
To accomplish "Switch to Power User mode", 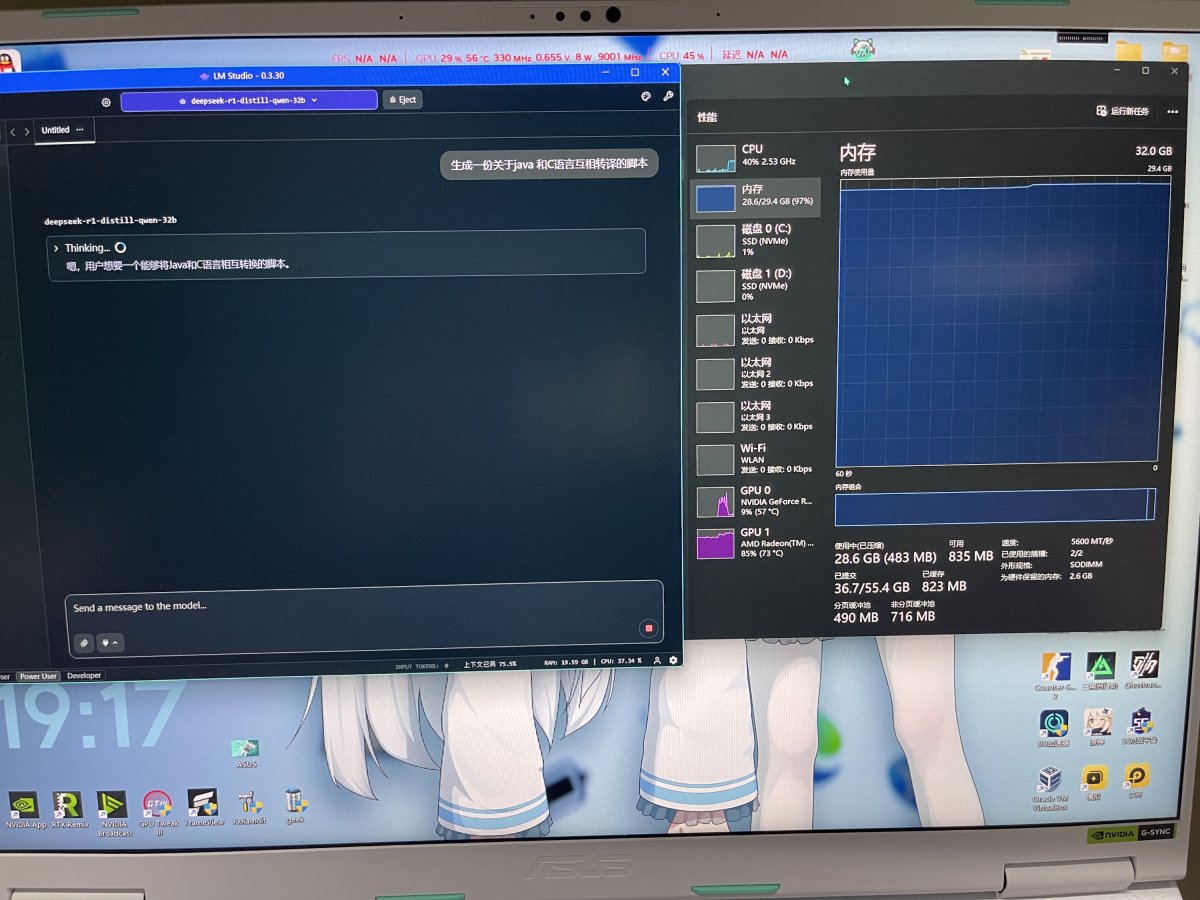I will (x=38, y=676).
